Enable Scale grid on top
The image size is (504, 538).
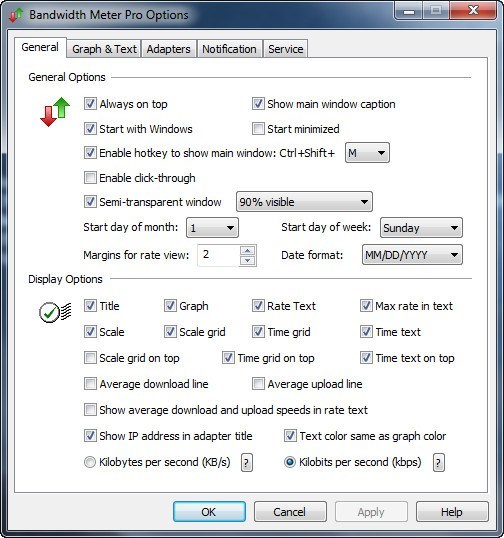[90, 358]
